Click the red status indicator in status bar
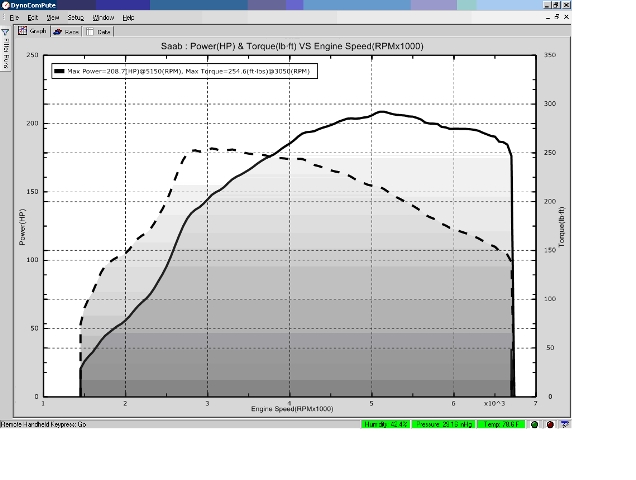636x480 pixels. tap(550, 425)
